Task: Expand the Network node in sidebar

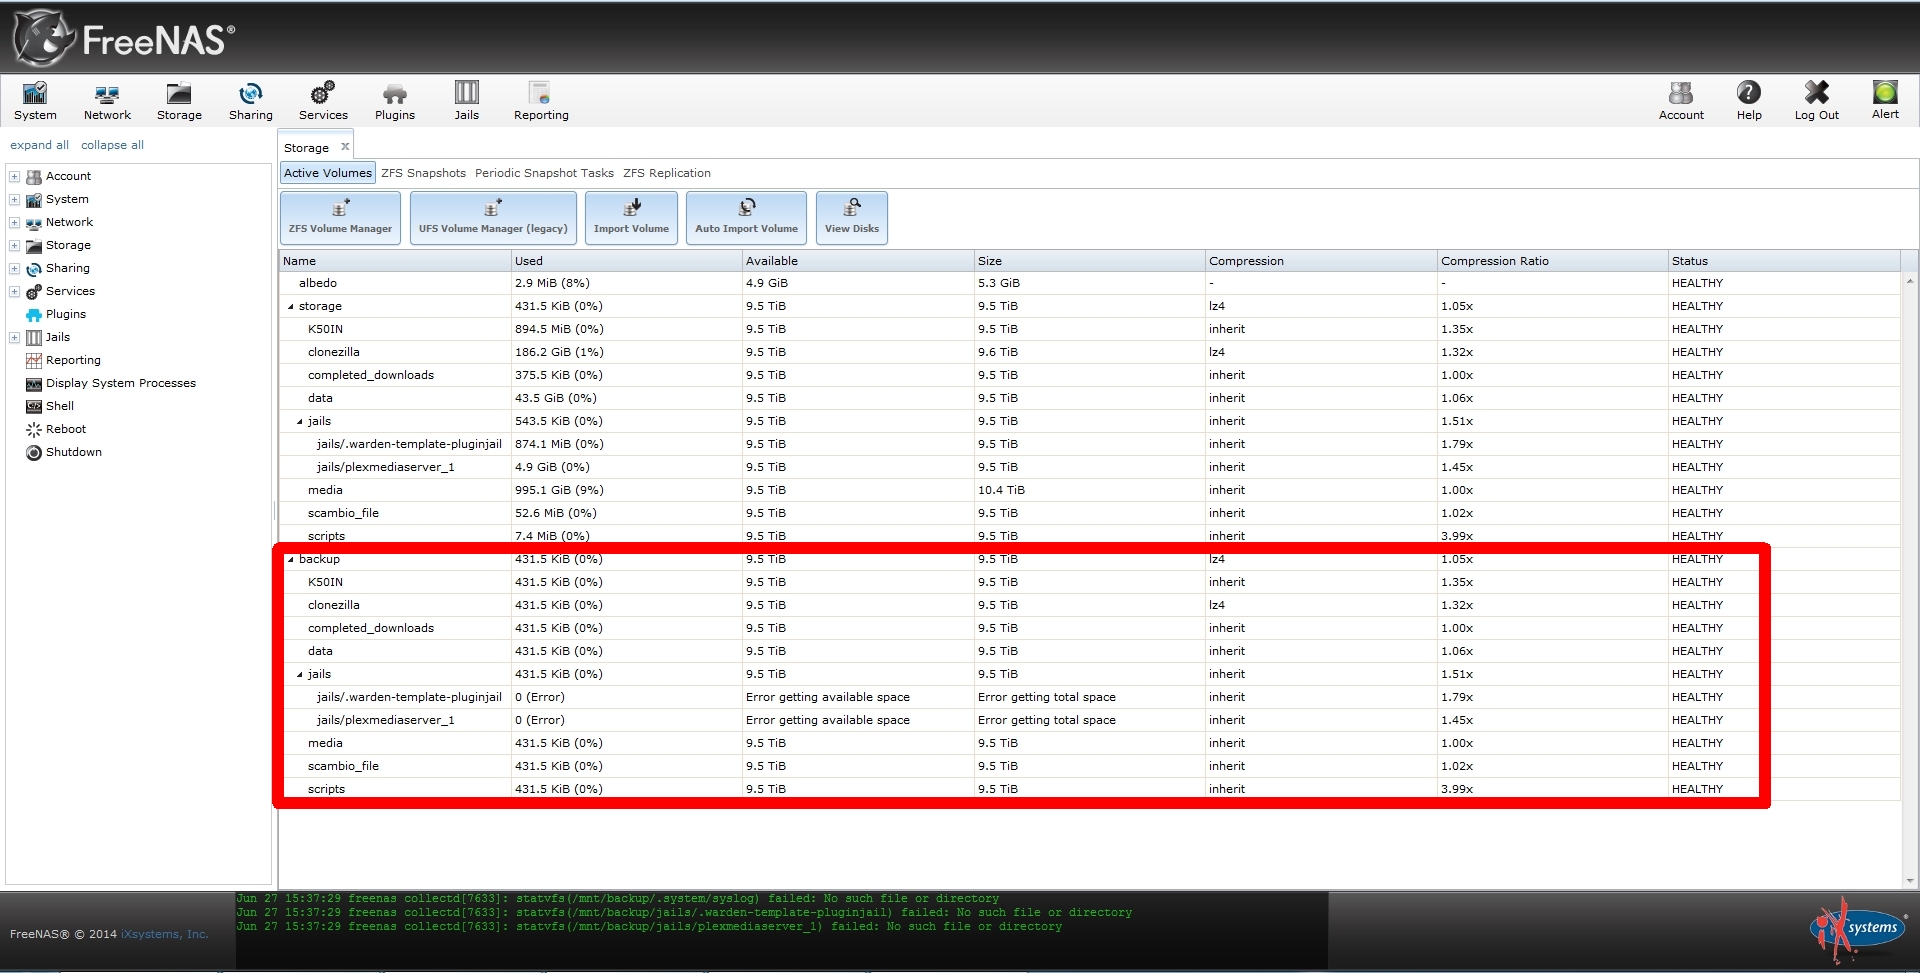Action: click(x=15, y=222)
